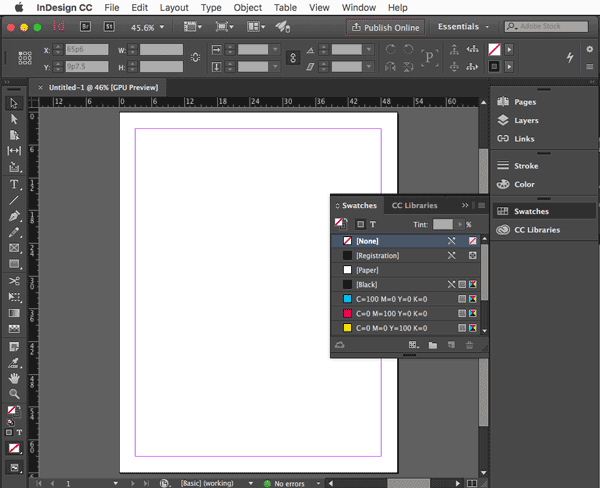Image resolution: width=600 pixels, height=488 pixels.
Task: Switch to the CC Libraries tab
Action: click(x=414, y=206)
